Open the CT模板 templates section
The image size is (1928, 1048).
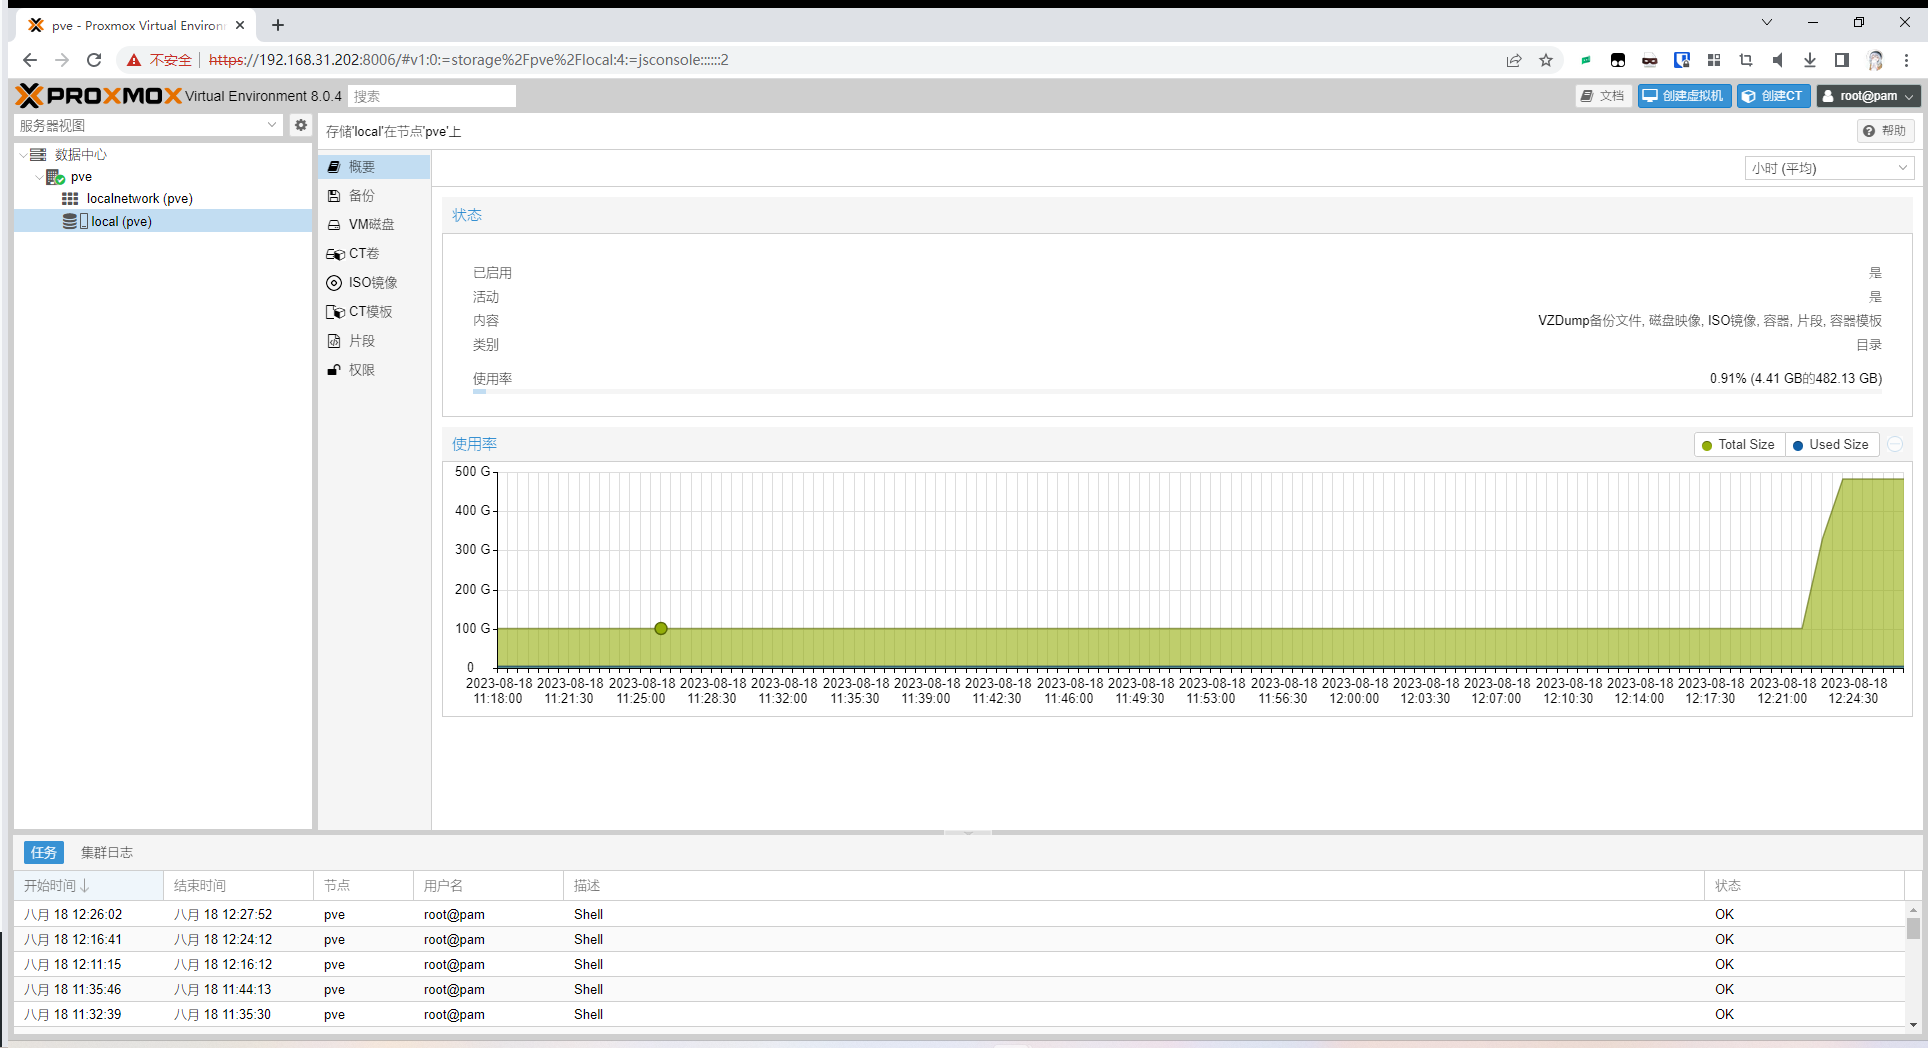(369, 312)
